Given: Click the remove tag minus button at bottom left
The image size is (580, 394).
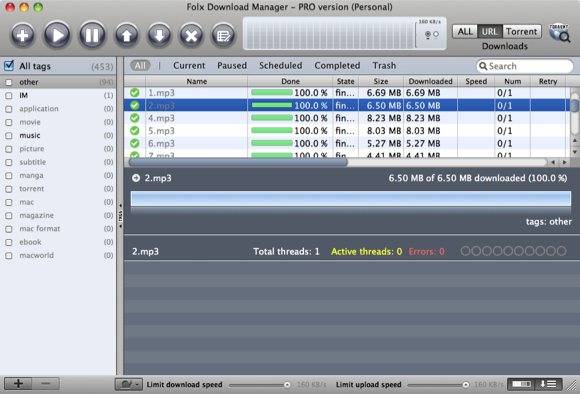Looking at the screenshot, I should (x=45, y=384).
